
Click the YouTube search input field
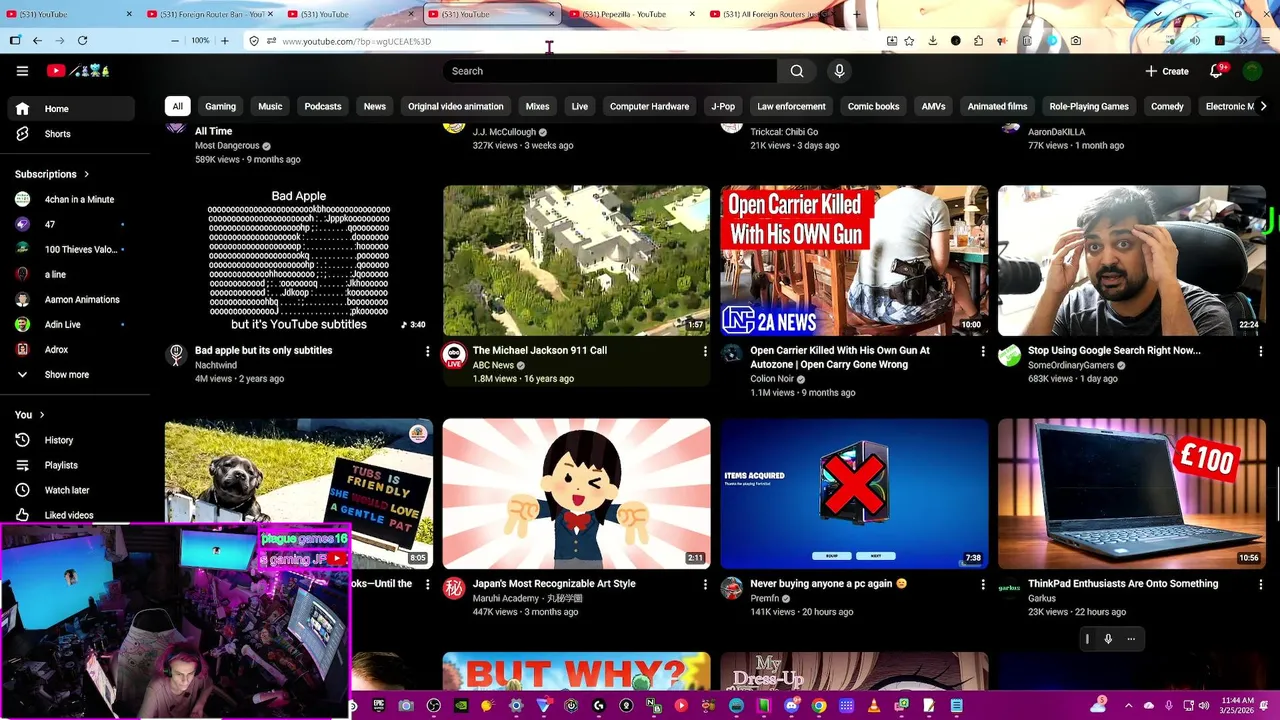point(610,71)
